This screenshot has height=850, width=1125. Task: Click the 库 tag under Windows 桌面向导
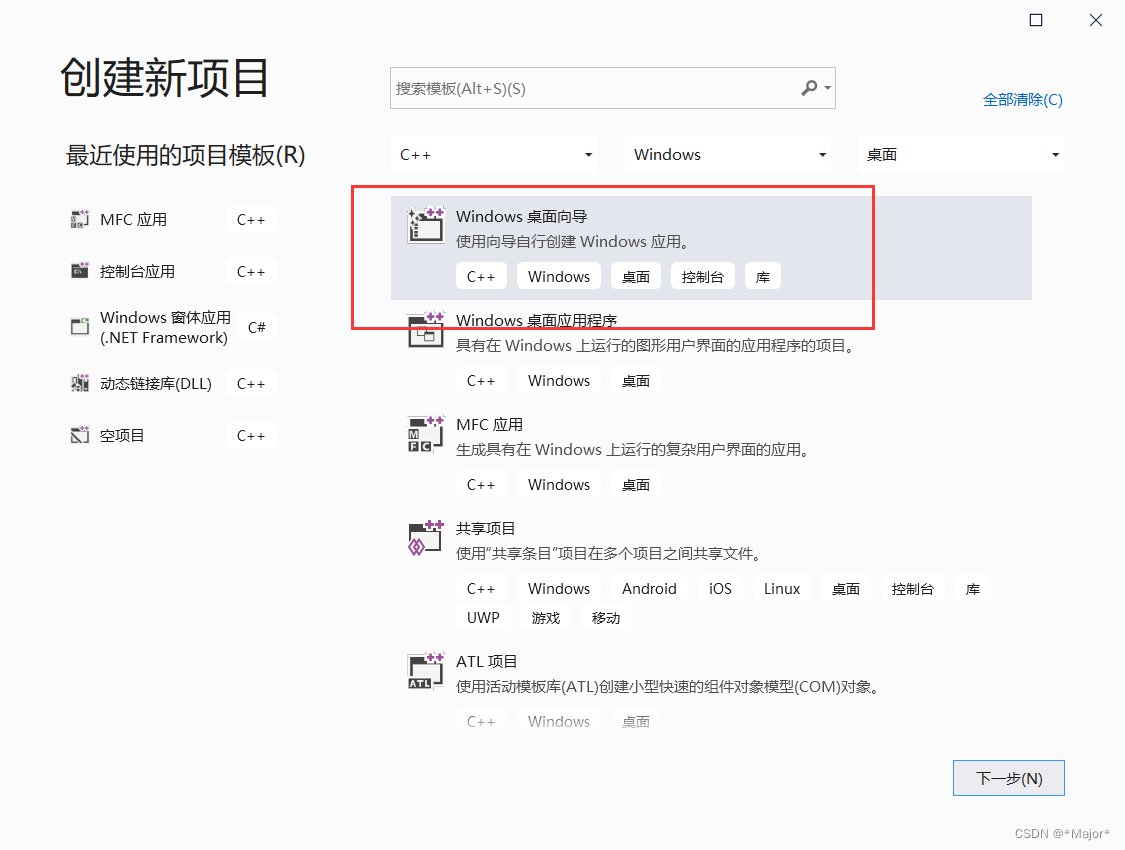coord(762,276)
